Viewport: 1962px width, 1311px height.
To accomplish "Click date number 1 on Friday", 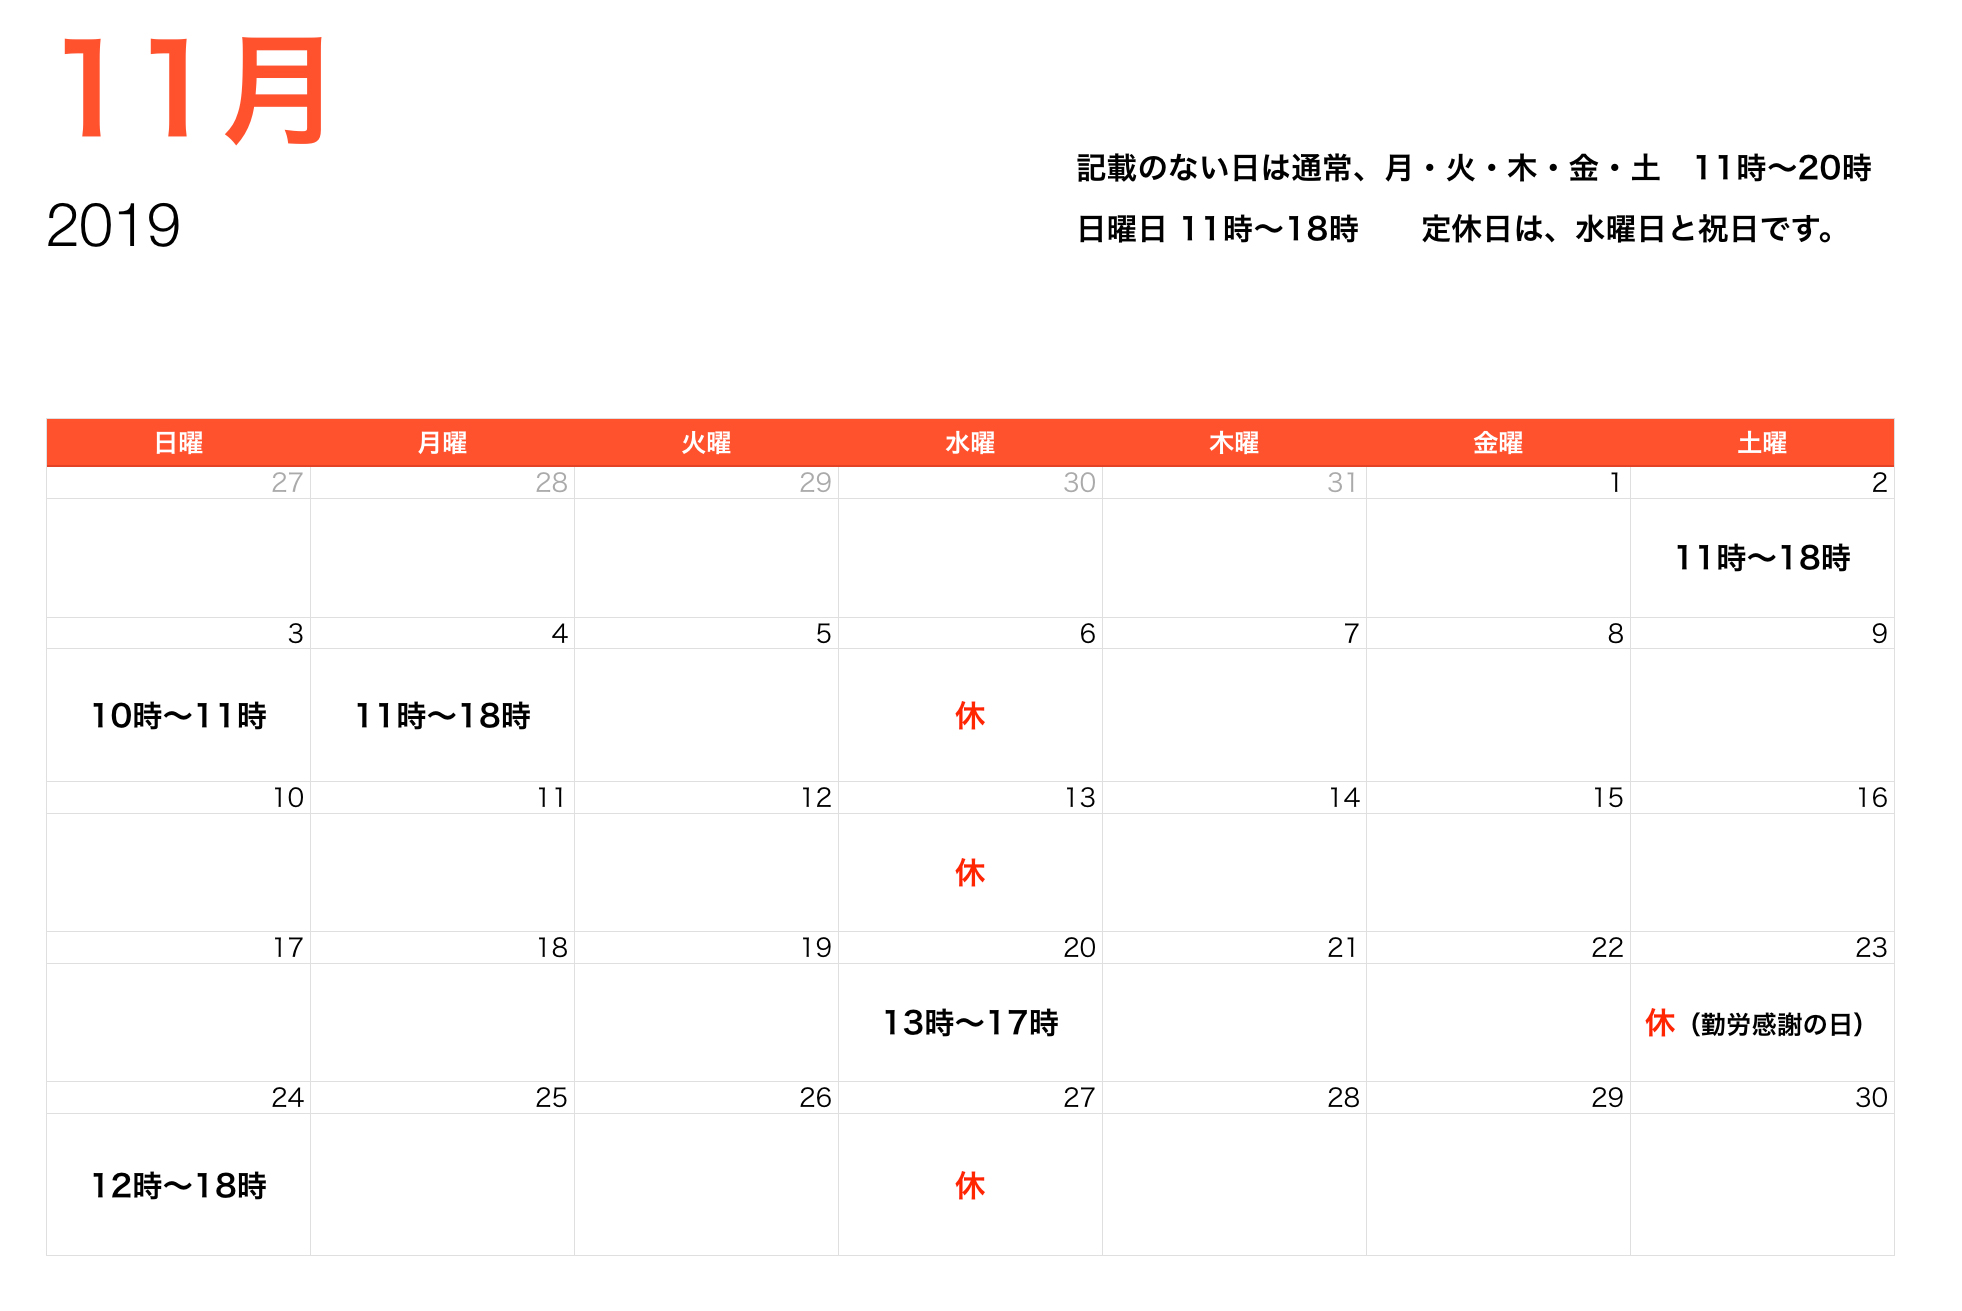I will (1615, 483).
